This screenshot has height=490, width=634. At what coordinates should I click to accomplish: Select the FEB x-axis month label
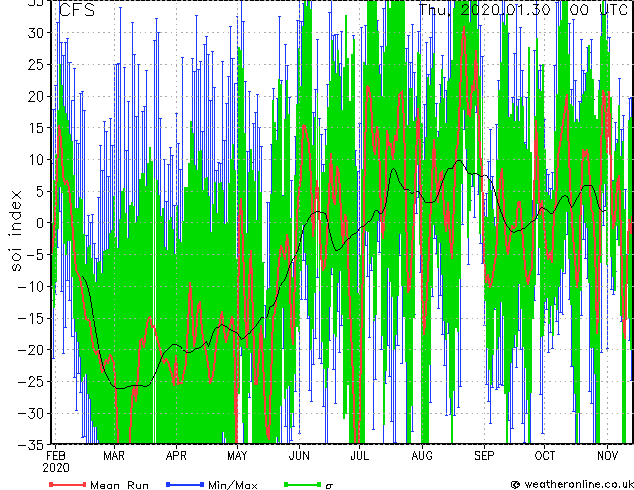[x=56, y=456]
